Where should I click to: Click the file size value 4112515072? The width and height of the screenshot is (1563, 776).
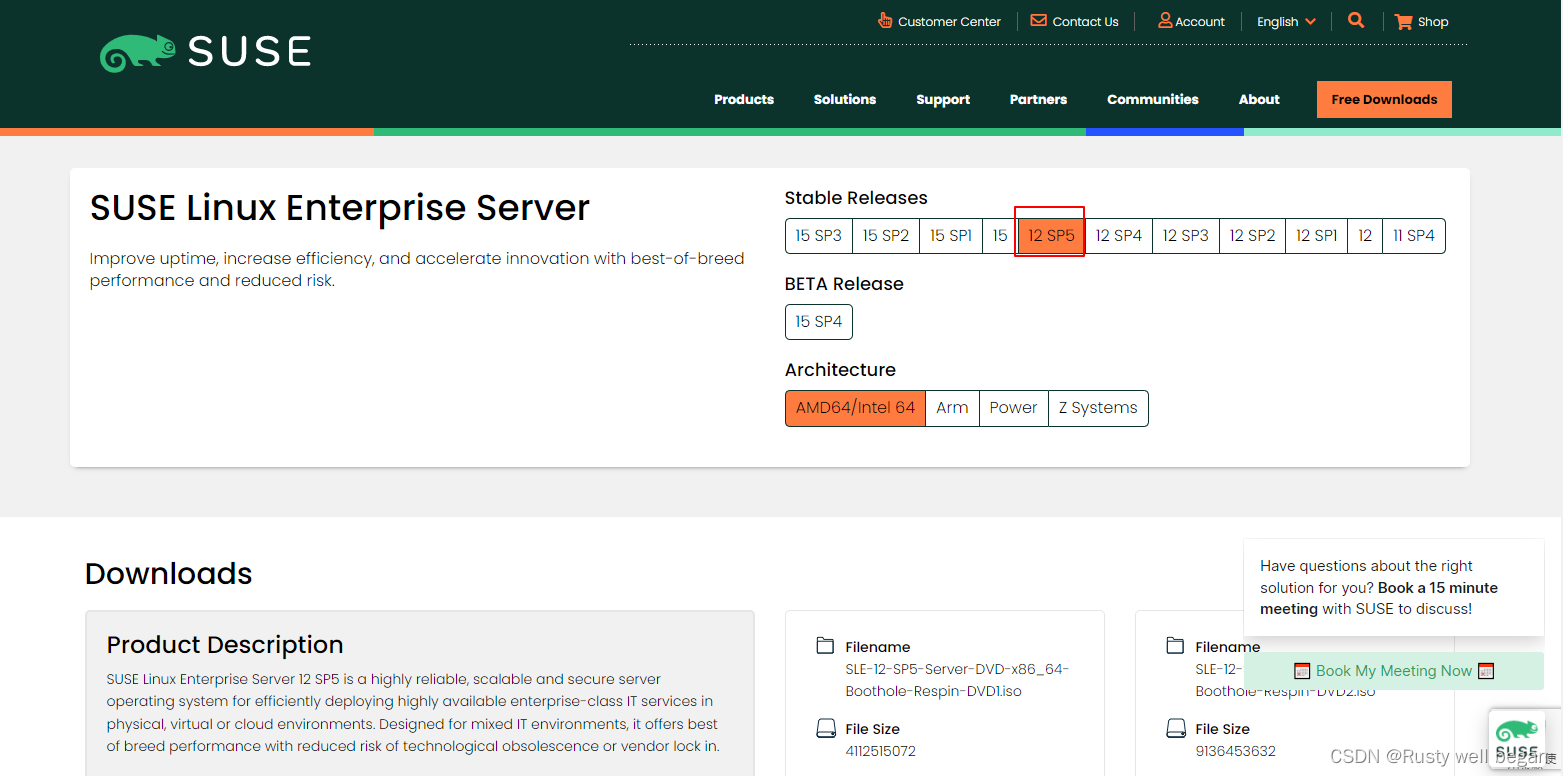pos(880,751)
